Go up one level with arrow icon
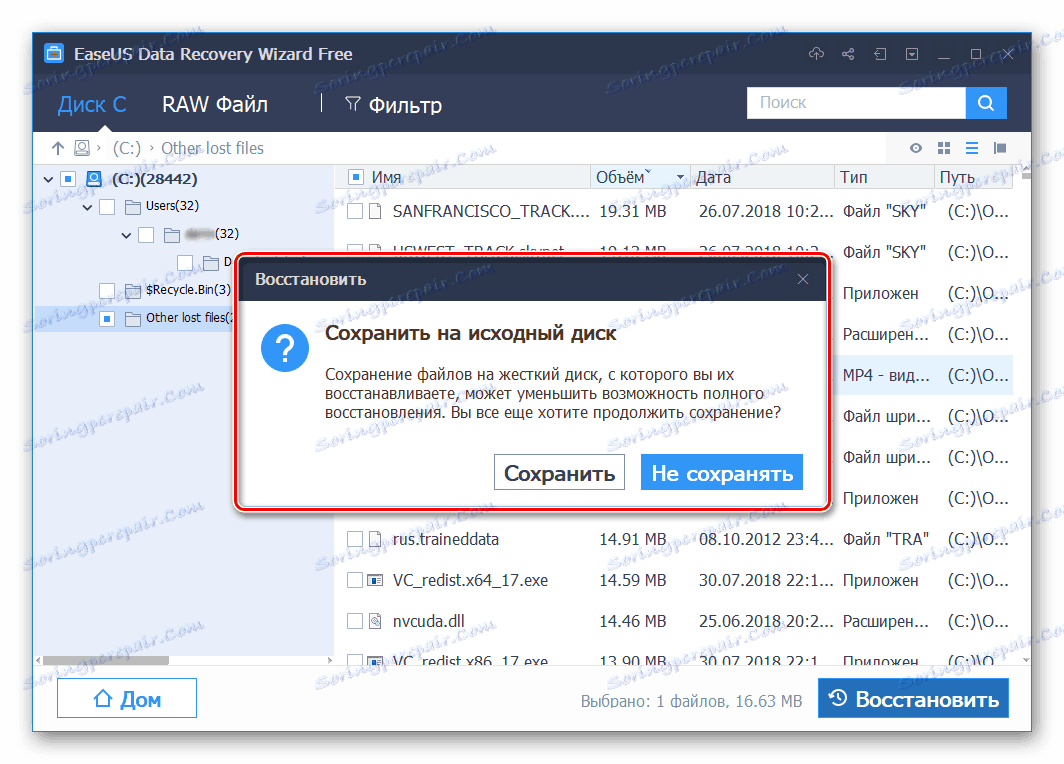 coord(58,148)
